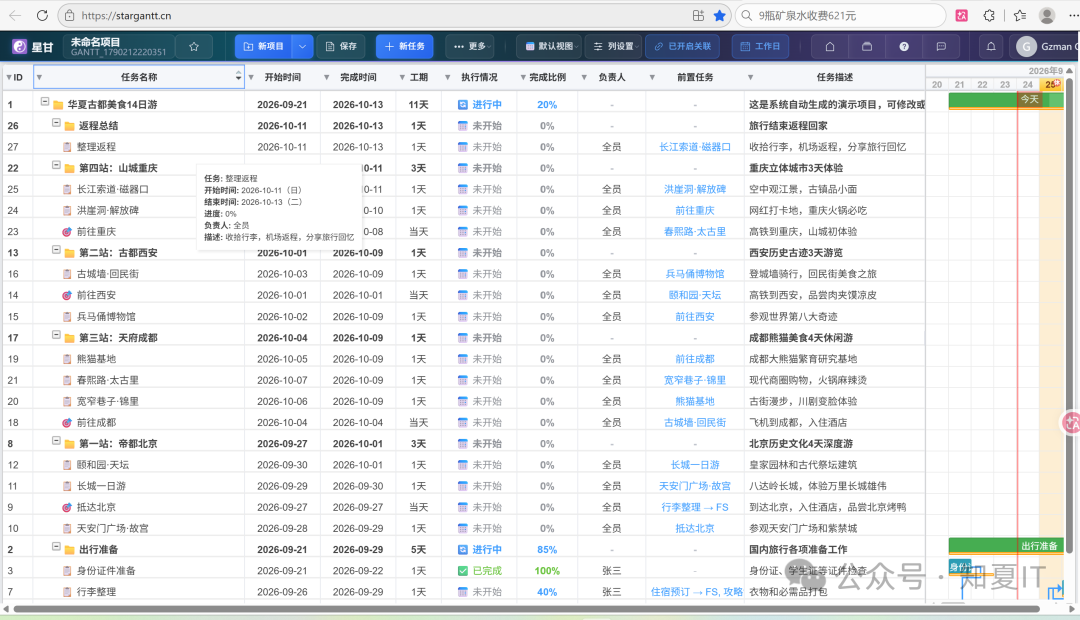Open the filter triangle for the 负责人 column
The width and height of the screenshot is (1080, 620).
coord(584,77)
